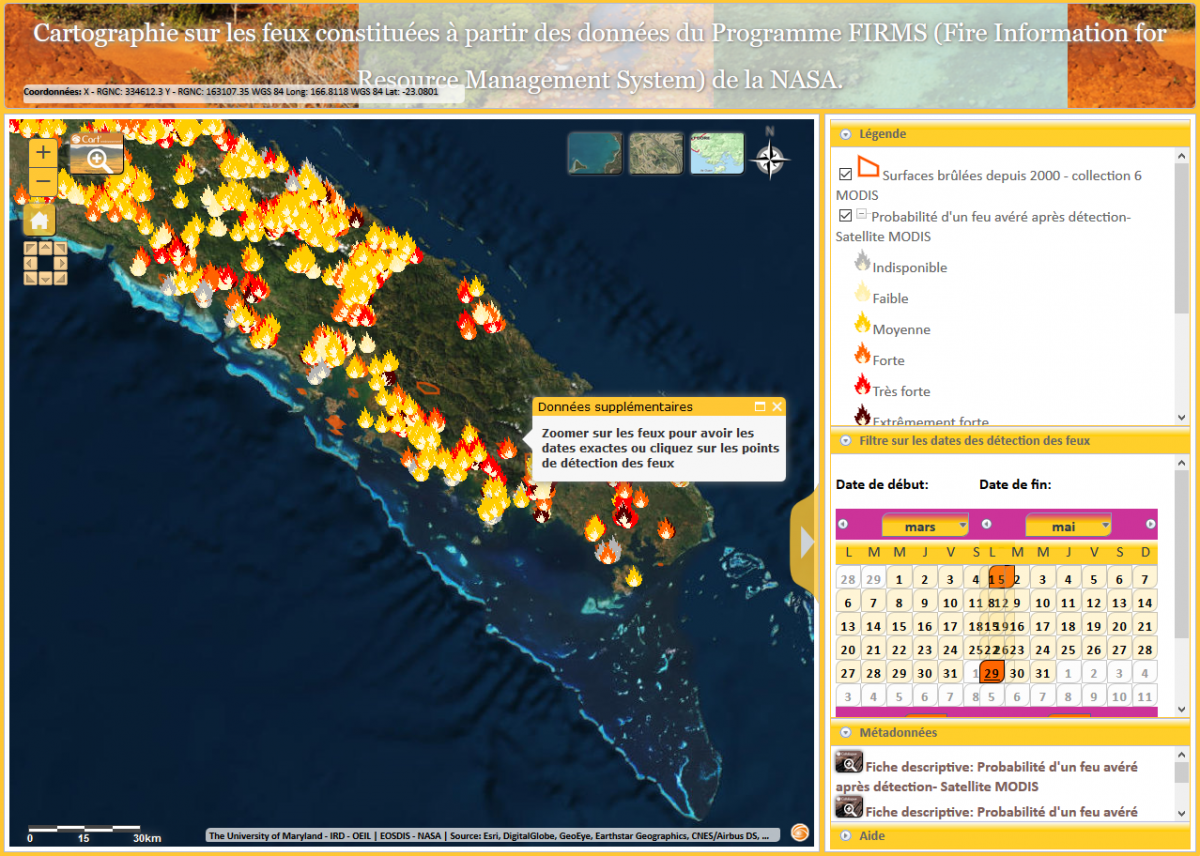This screenshot has height=856, width=1200.
Task: Close the Données supplémentaires popup
Action: pyautogui.click(x=776, y=407)
